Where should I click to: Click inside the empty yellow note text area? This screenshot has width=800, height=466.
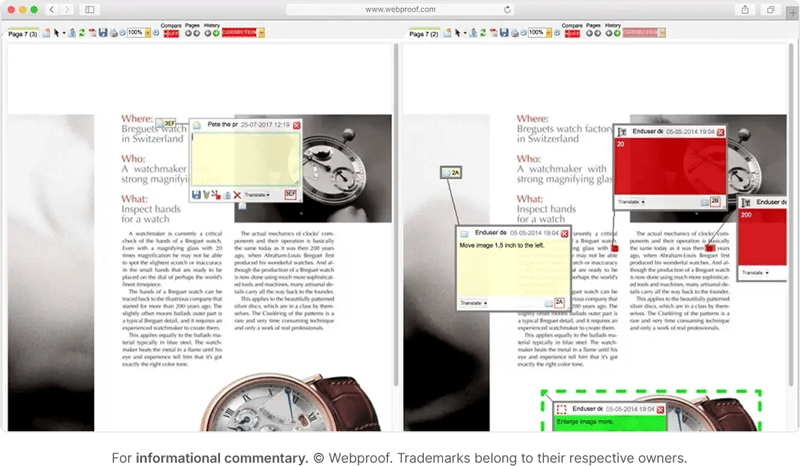245,159
